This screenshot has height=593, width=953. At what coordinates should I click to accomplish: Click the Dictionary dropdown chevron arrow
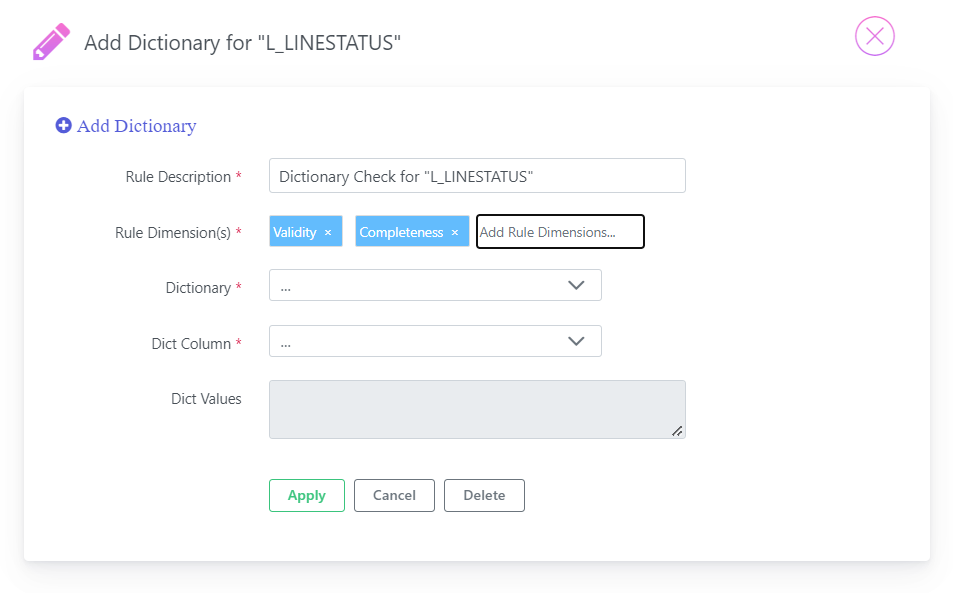tap(576, 285)
